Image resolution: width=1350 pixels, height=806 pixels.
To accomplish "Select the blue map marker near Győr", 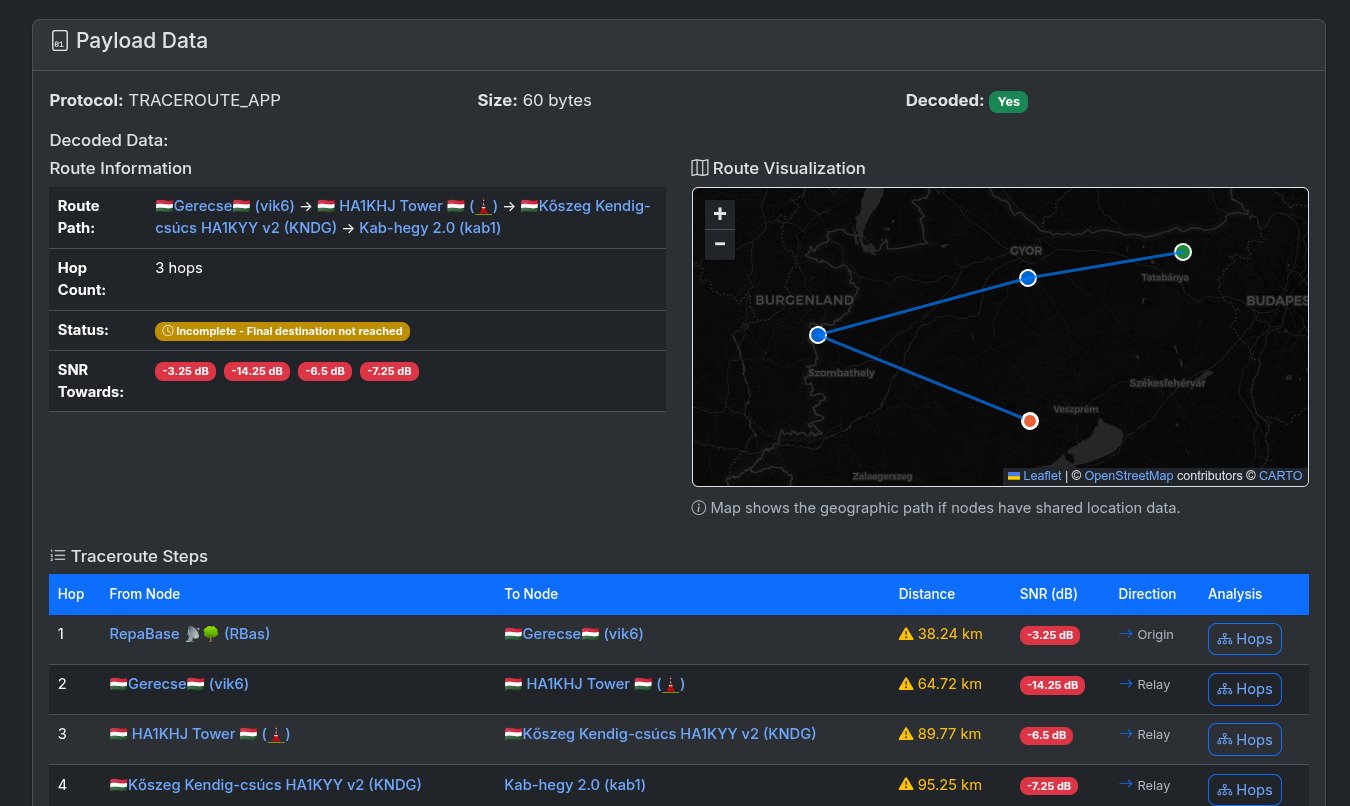I will coord(1028,278).
